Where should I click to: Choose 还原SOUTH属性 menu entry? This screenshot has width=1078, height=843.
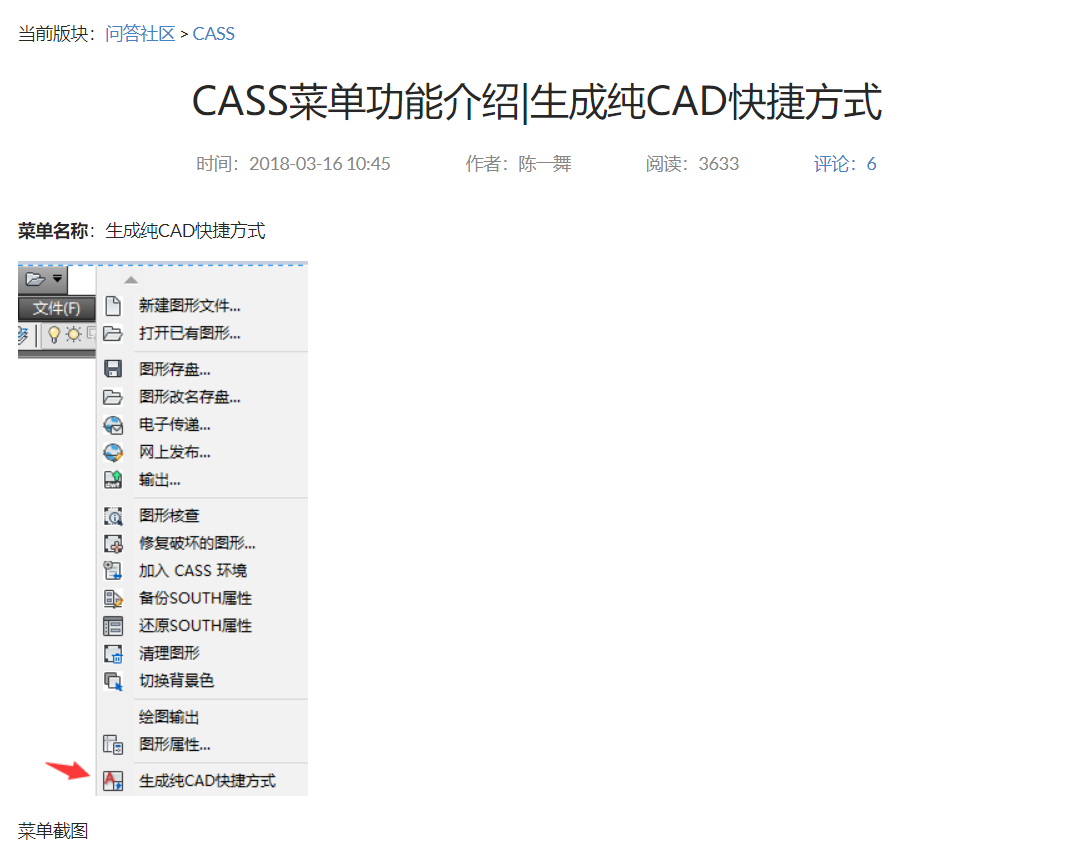coord(195,626)
